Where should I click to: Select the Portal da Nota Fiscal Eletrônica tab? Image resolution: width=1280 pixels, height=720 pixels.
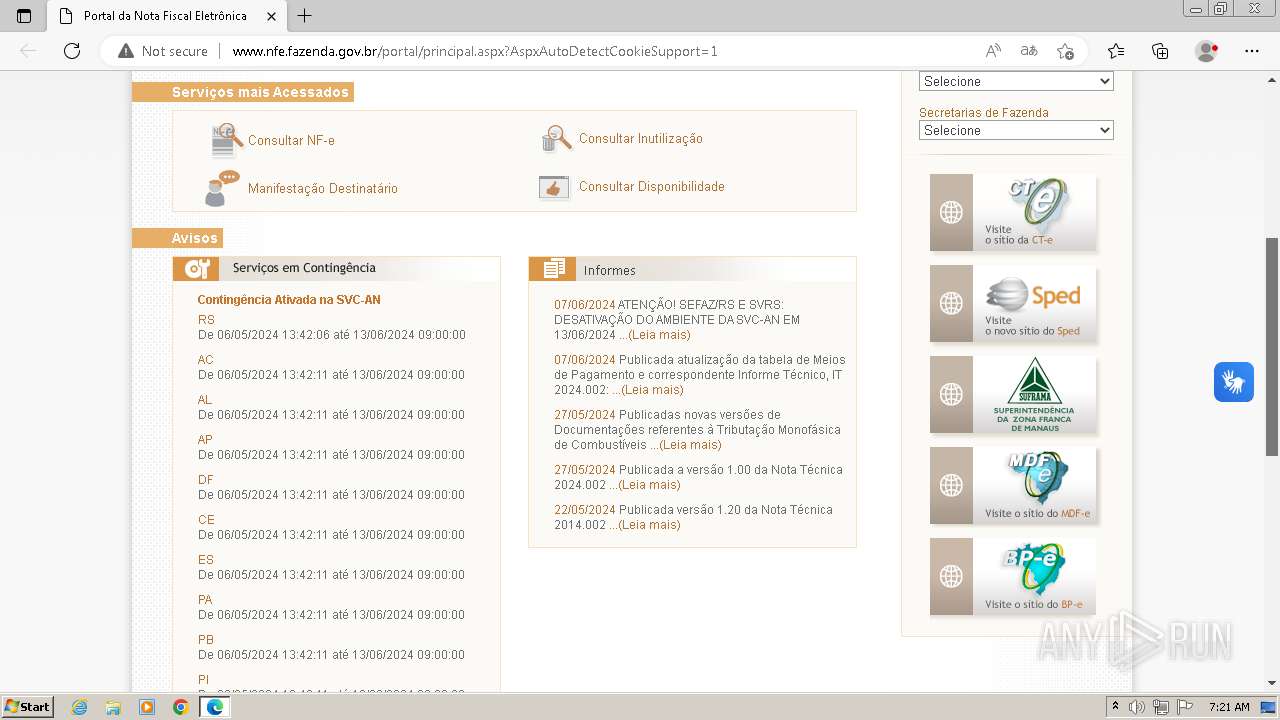pyautogui.click(x=166, y=16)
